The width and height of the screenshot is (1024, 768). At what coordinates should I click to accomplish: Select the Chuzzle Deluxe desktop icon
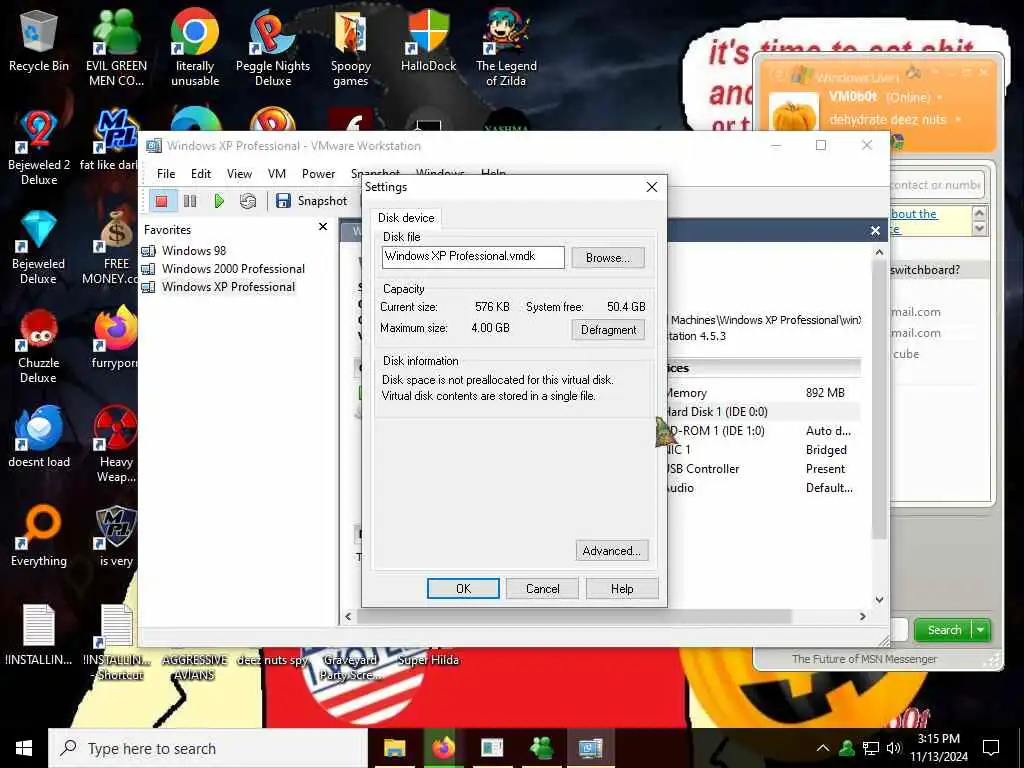[39, 346]
